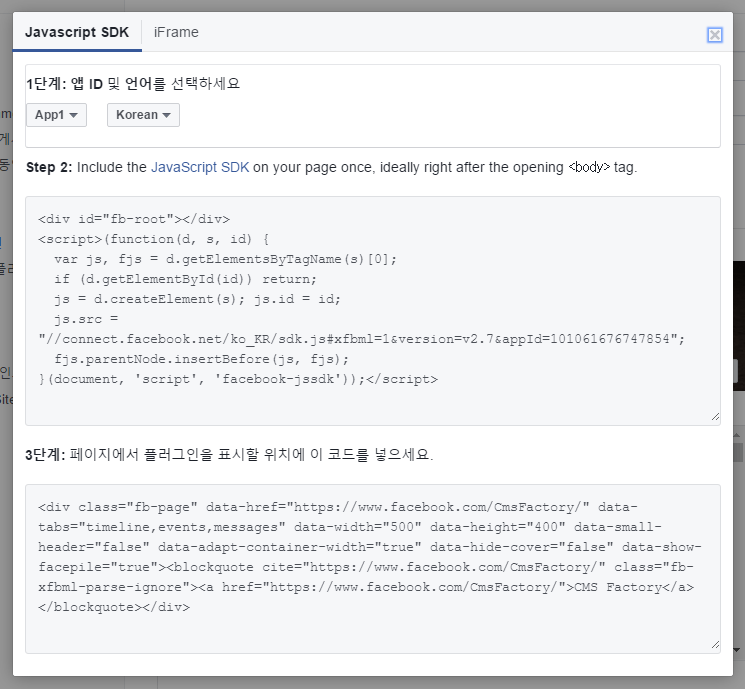Screen dimensions: 745x689
Task: Grab the resize handle of the fb-page code box
Action: click(x=715, y=645)
